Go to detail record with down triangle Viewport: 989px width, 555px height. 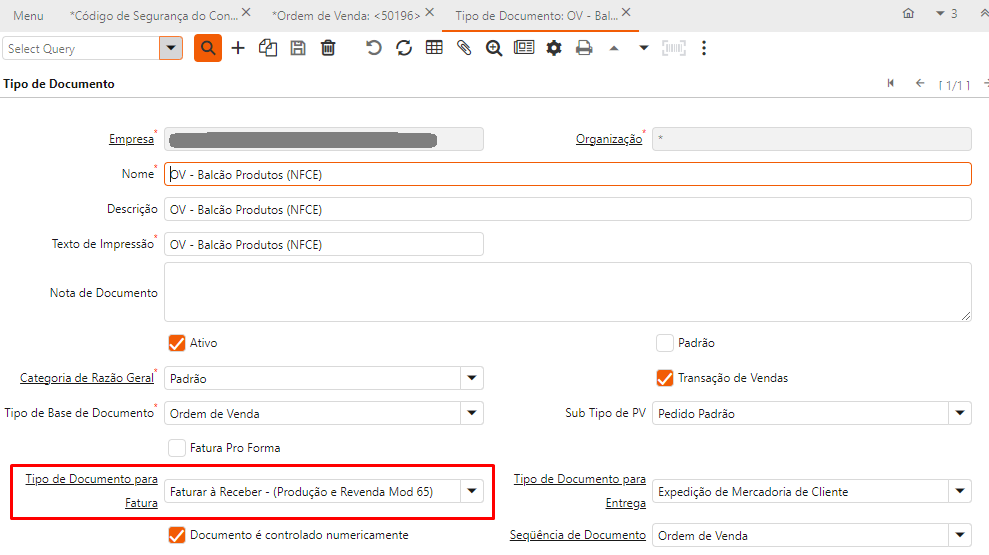click(x=643, y=48)
